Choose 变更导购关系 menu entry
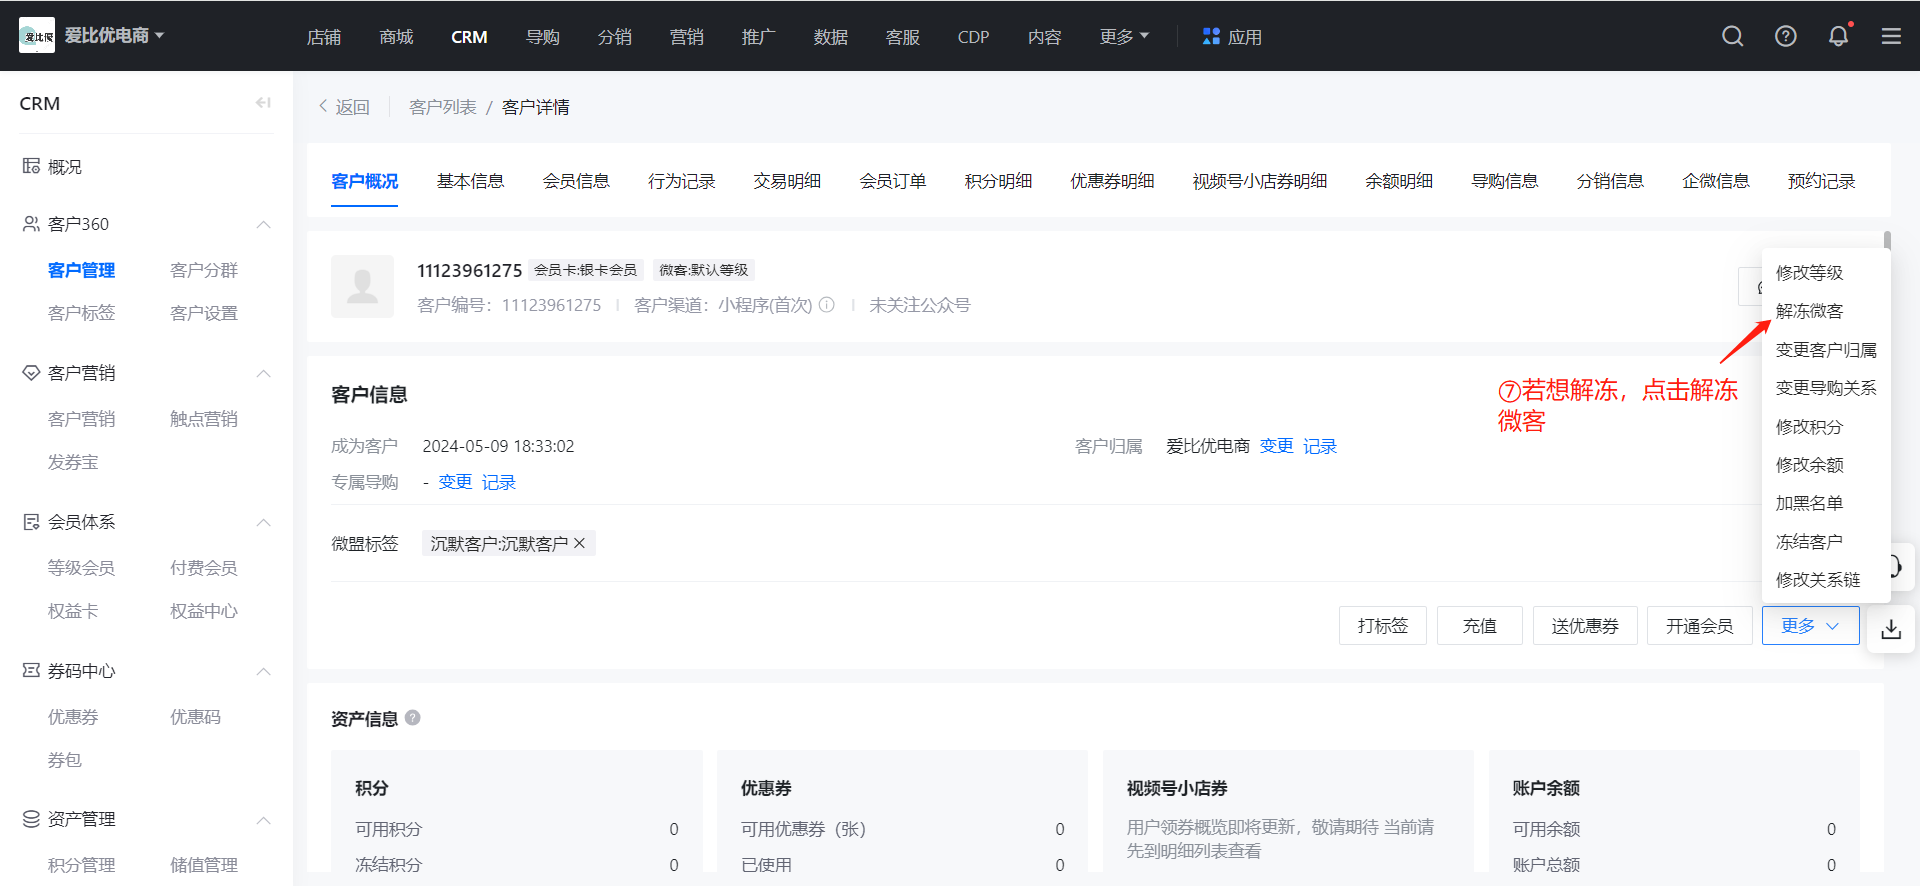 click(1826, 388)
